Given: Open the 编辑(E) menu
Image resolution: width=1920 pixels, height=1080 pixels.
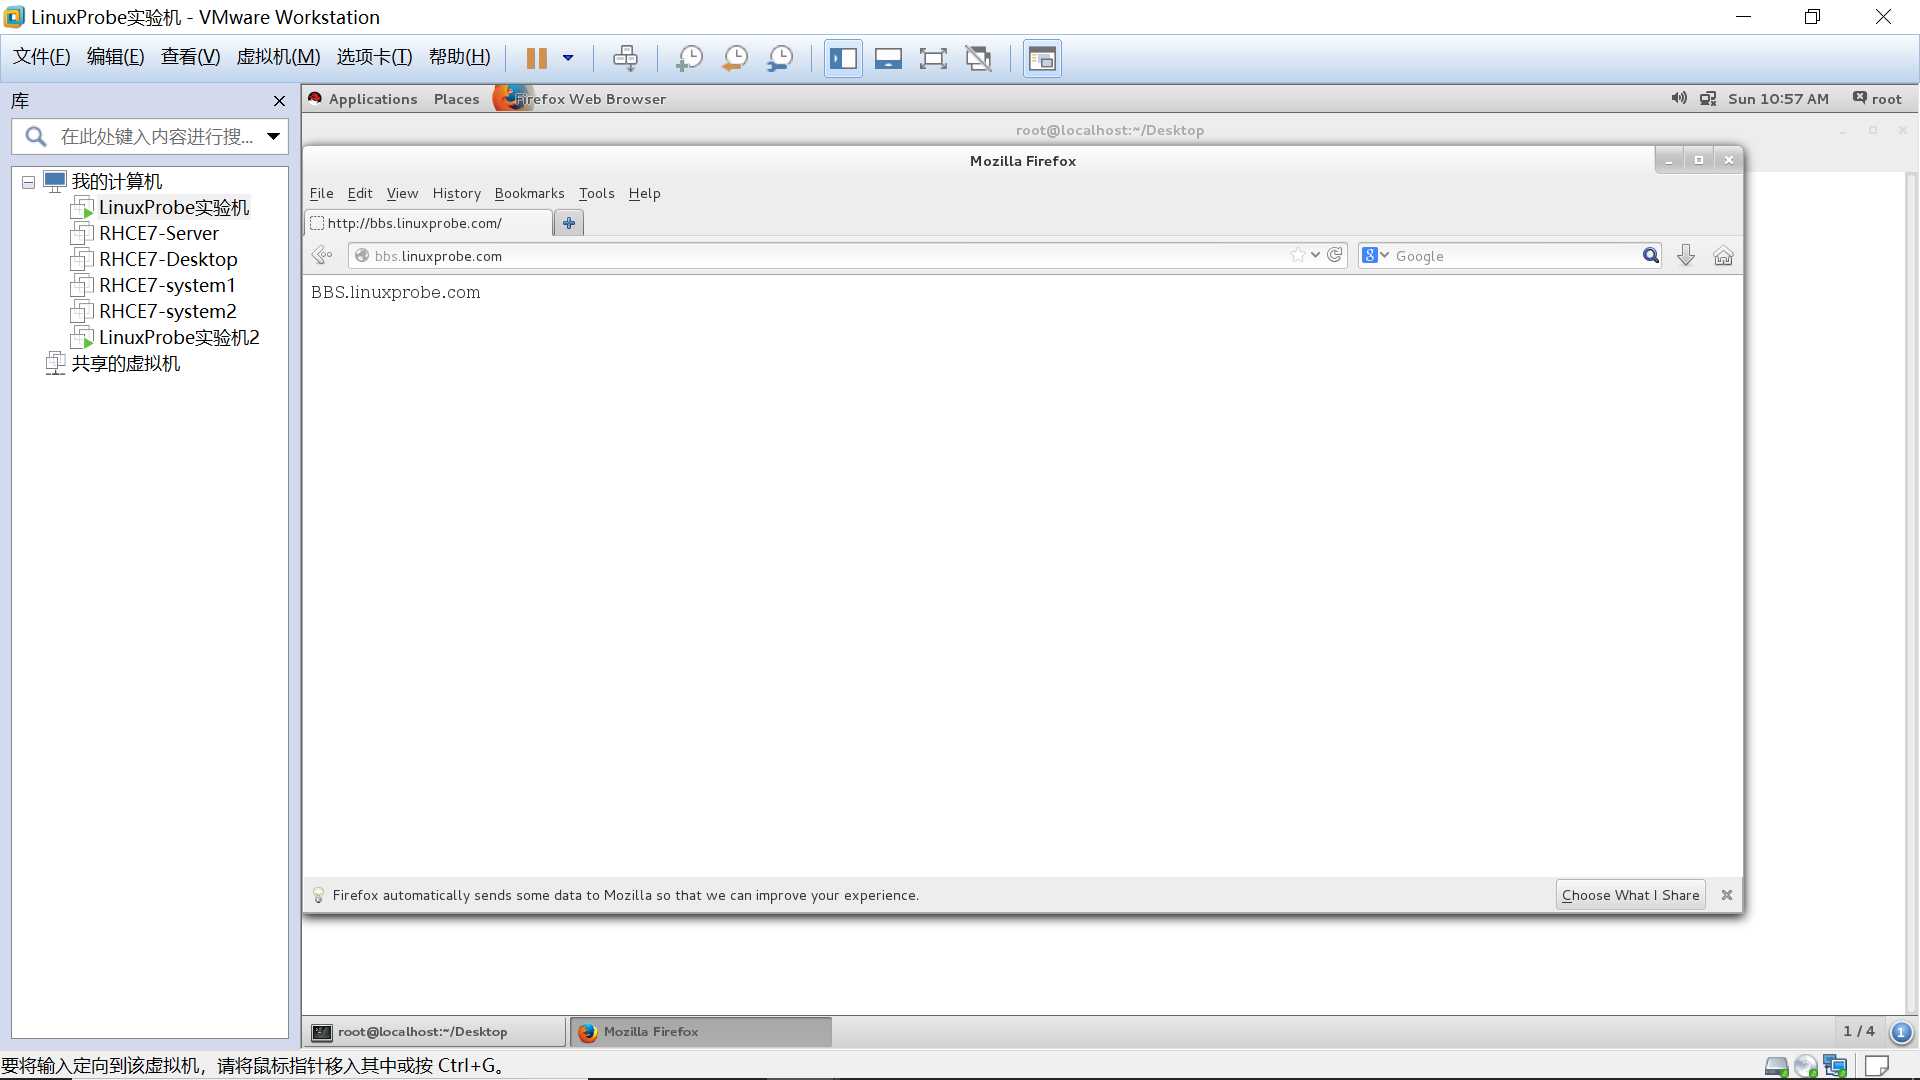Looking at the screenshot, I should tap(116, 57).
